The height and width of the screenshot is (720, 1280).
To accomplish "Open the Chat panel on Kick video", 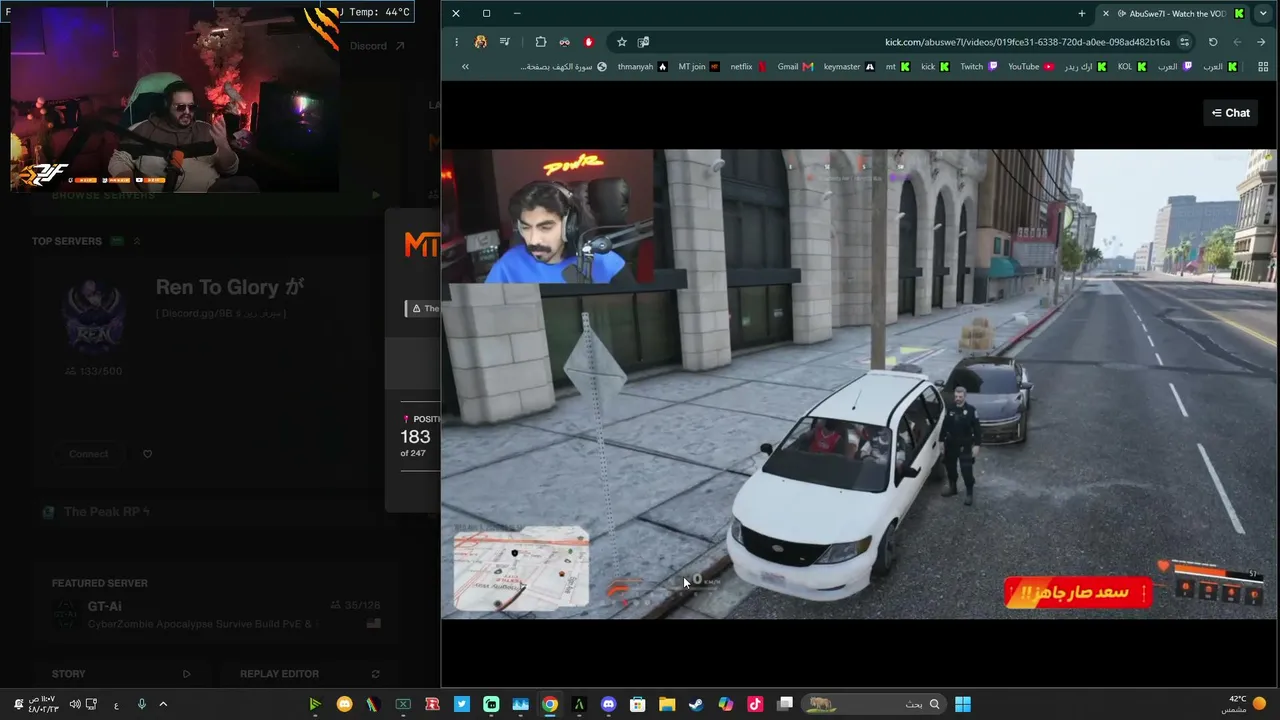I will coord(1230,113).
